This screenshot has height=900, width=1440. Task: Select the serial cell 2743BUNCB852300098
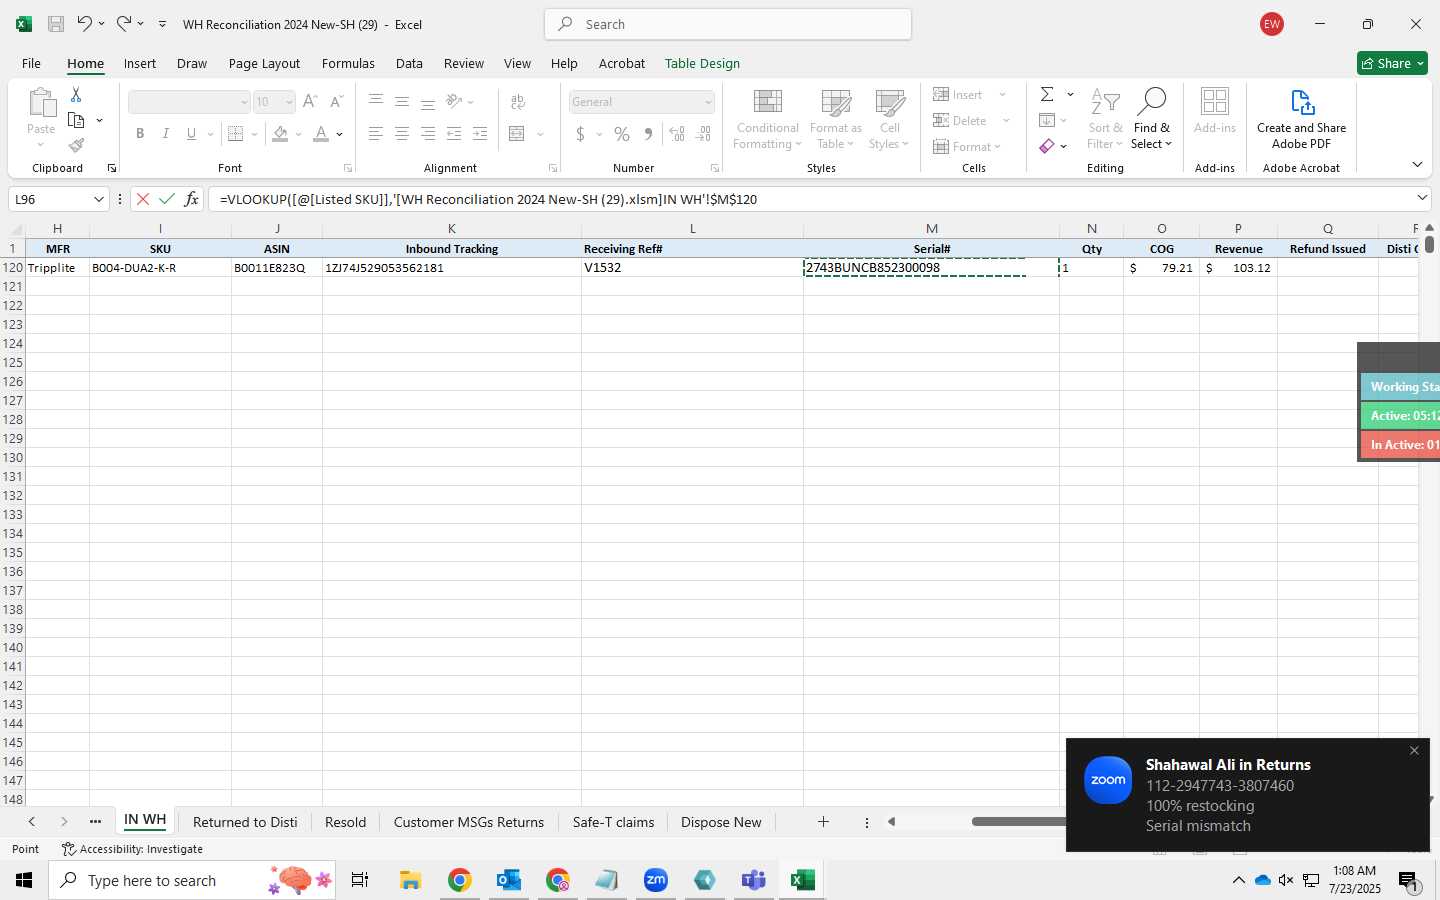point(931,268)
